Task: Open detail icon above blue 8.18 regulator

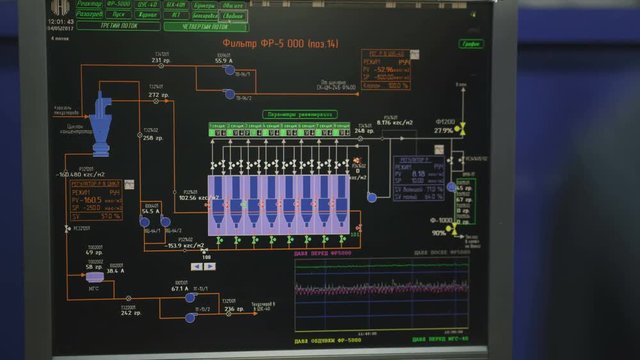Action: tap(439, 150)
